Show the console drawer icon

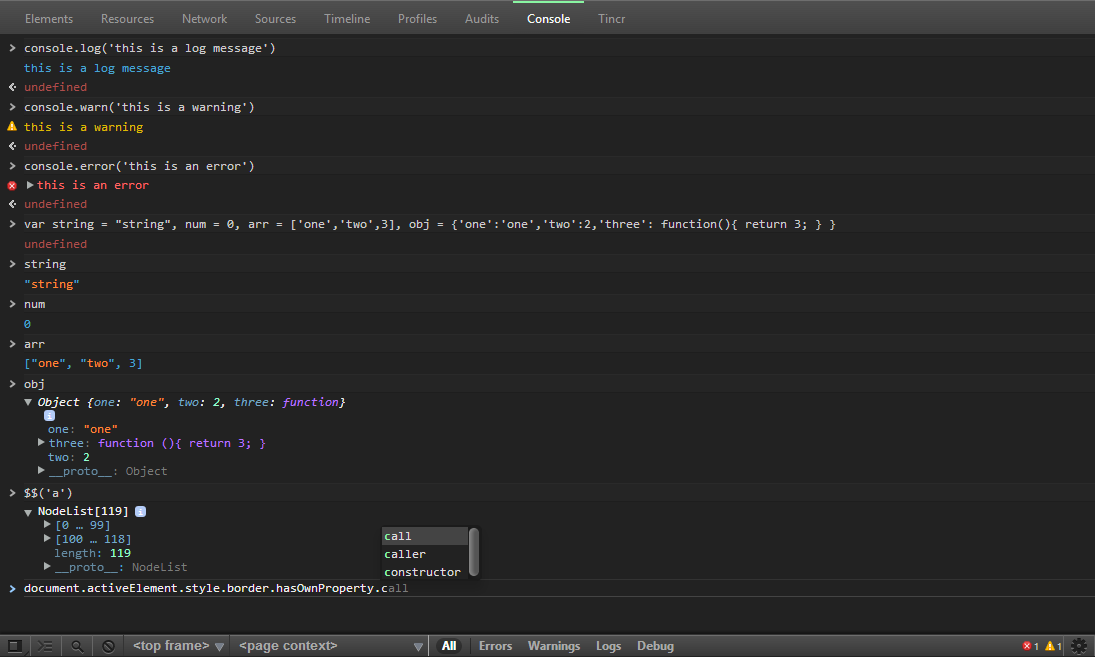[45, 646]
